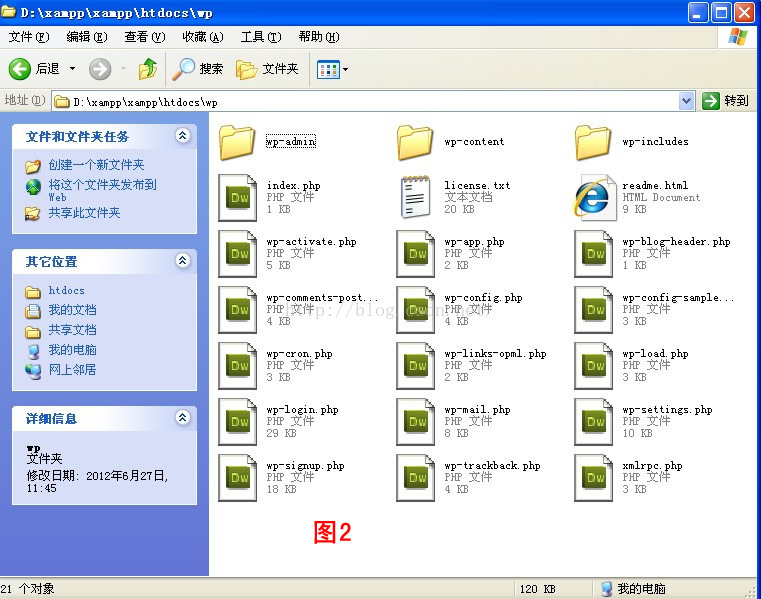Select wp-blog-header.php file icon

click(x=594, y=254)
